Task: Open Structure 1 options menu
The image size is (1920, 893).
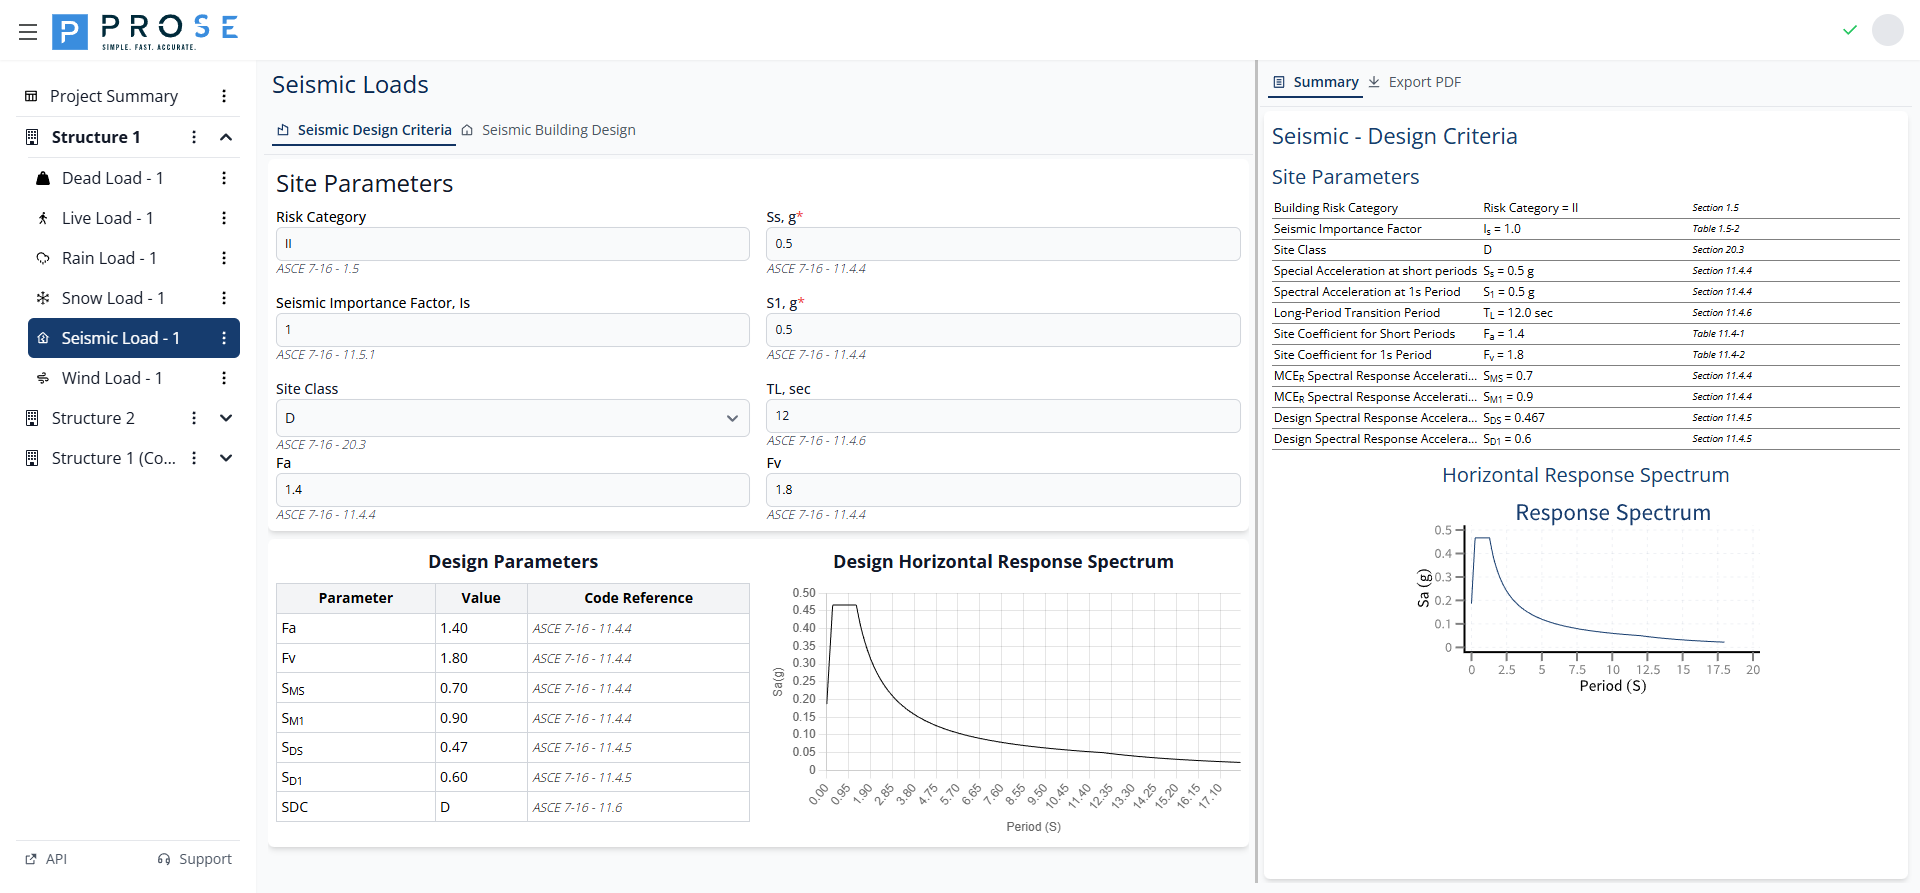Action: [x=194, y=137]
